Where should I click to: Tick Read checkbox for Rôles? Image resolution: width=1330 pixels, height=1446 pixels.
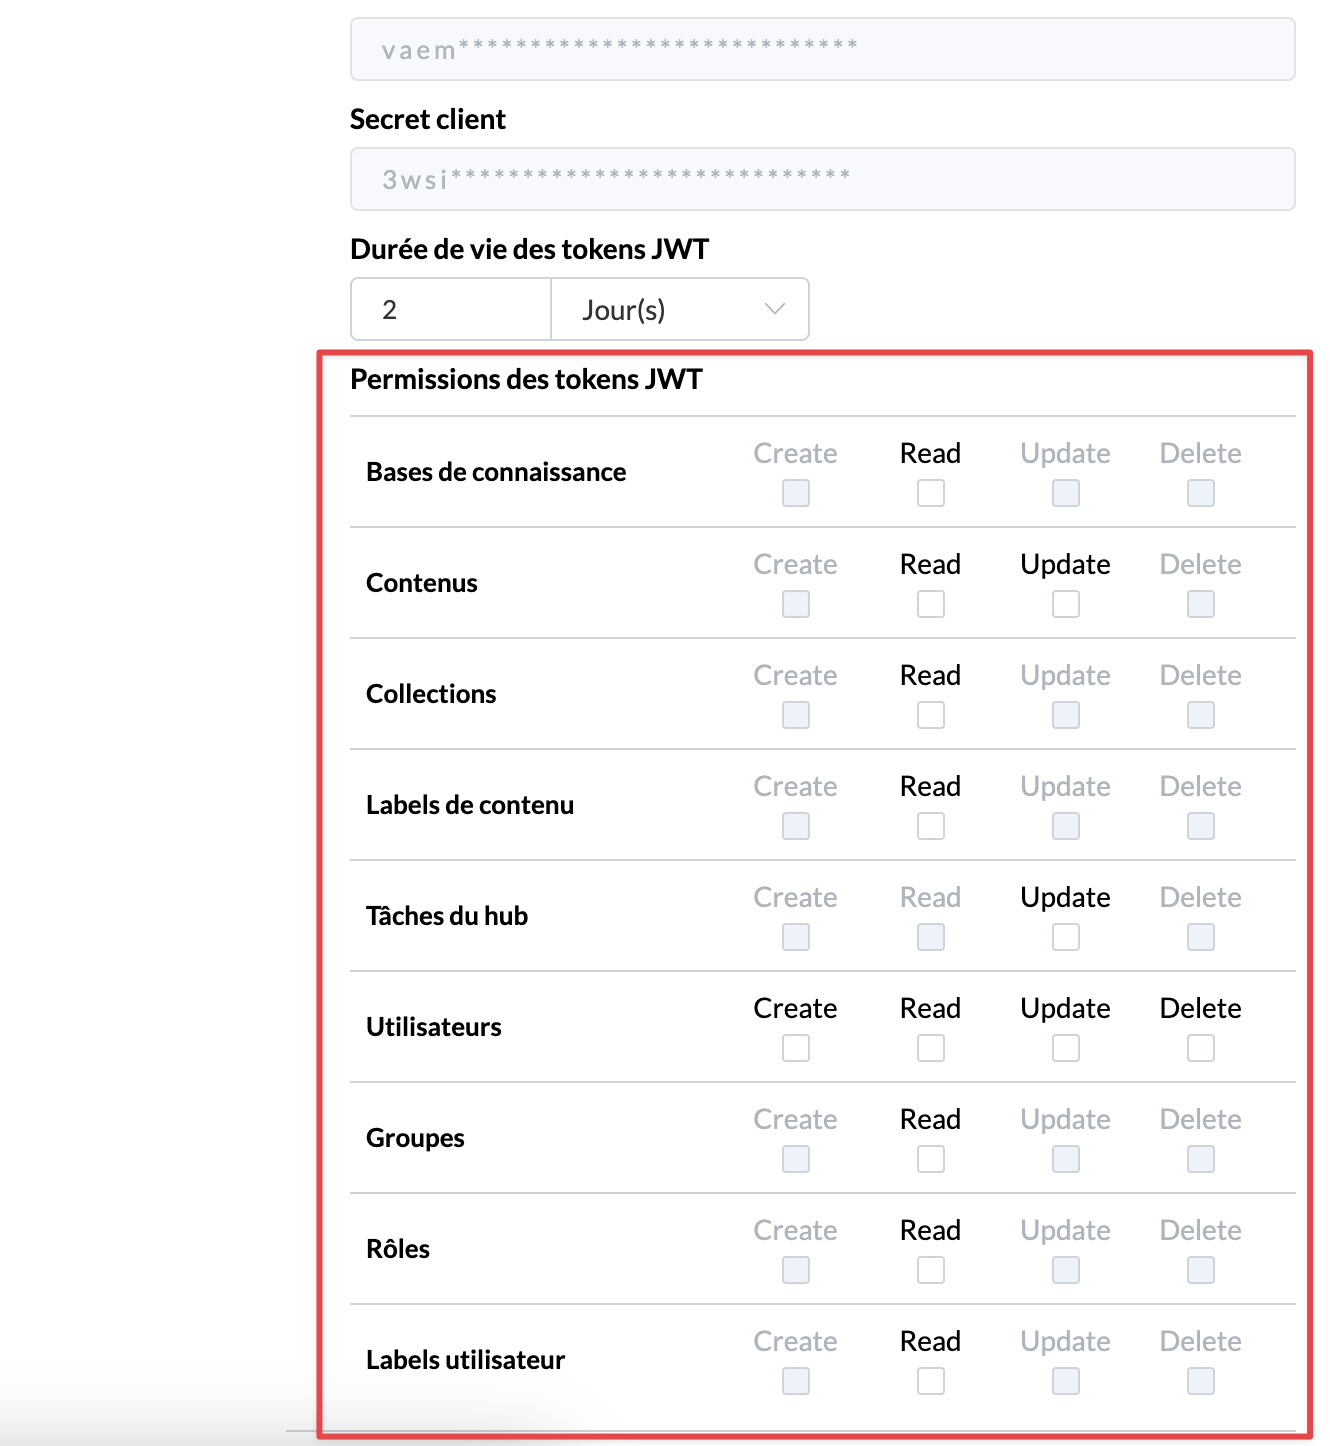(930, 1270)
